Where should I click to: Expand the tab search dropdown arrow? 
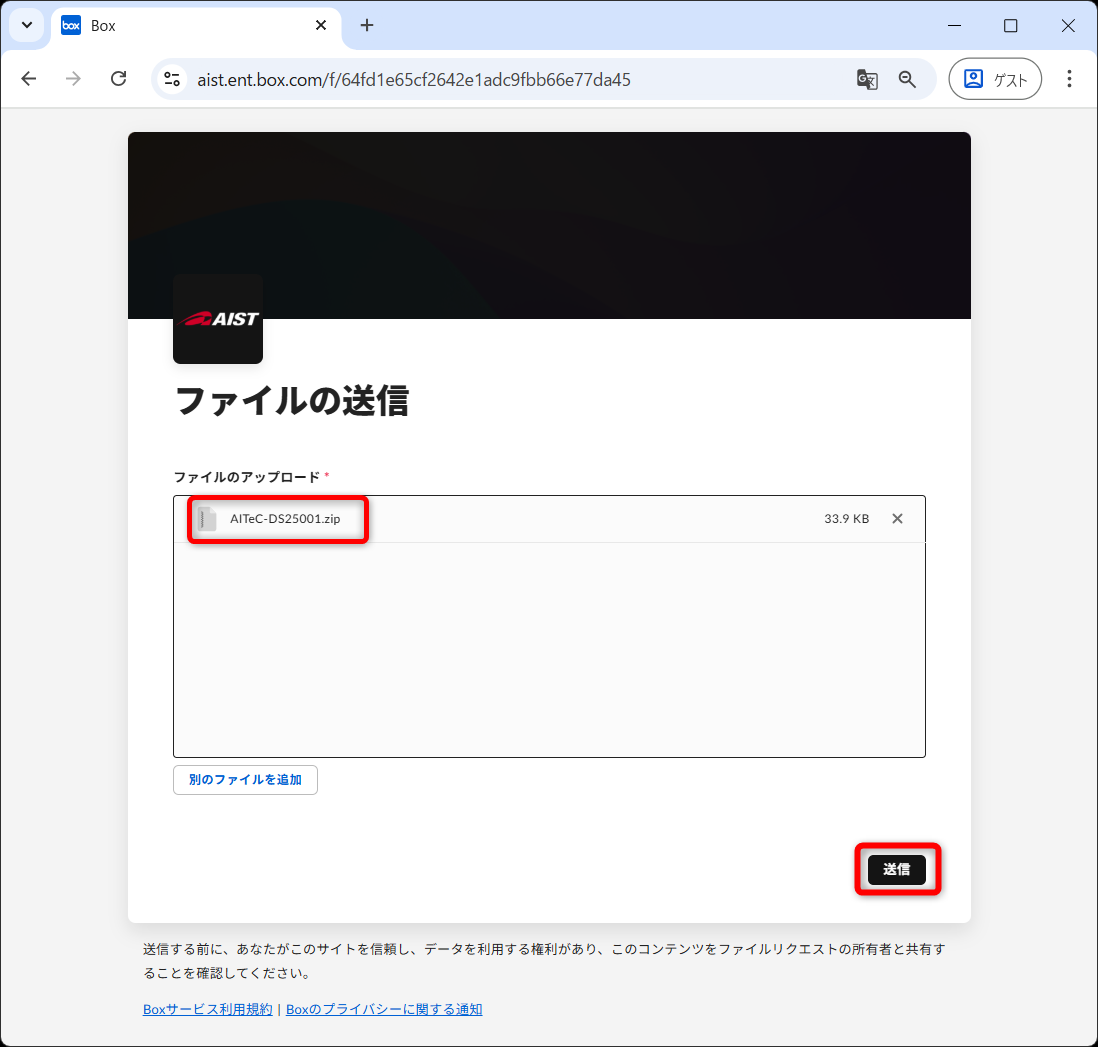click(27, 26)
